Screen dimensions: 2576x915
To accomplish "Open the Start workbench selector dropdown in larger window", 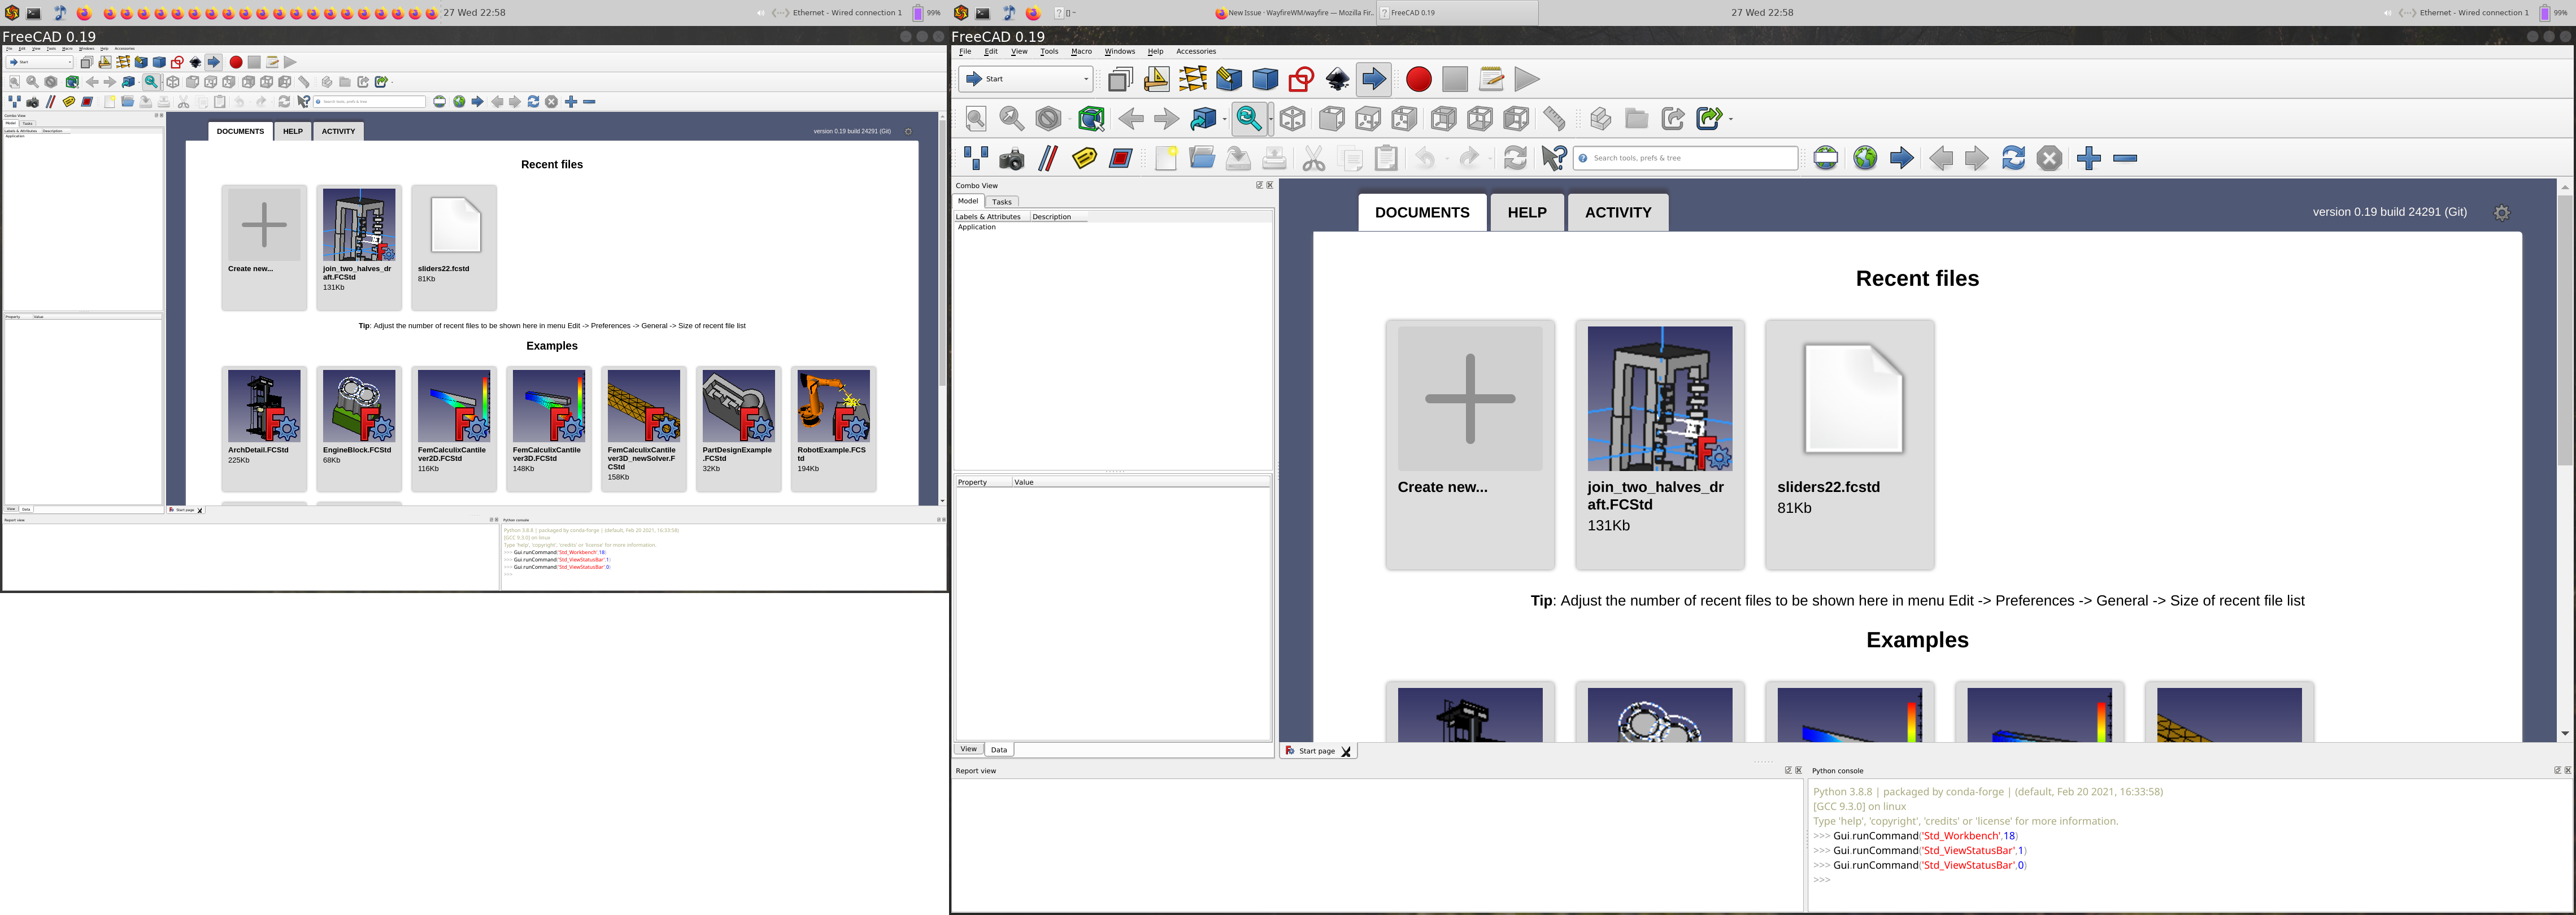I will [1025, 79].
